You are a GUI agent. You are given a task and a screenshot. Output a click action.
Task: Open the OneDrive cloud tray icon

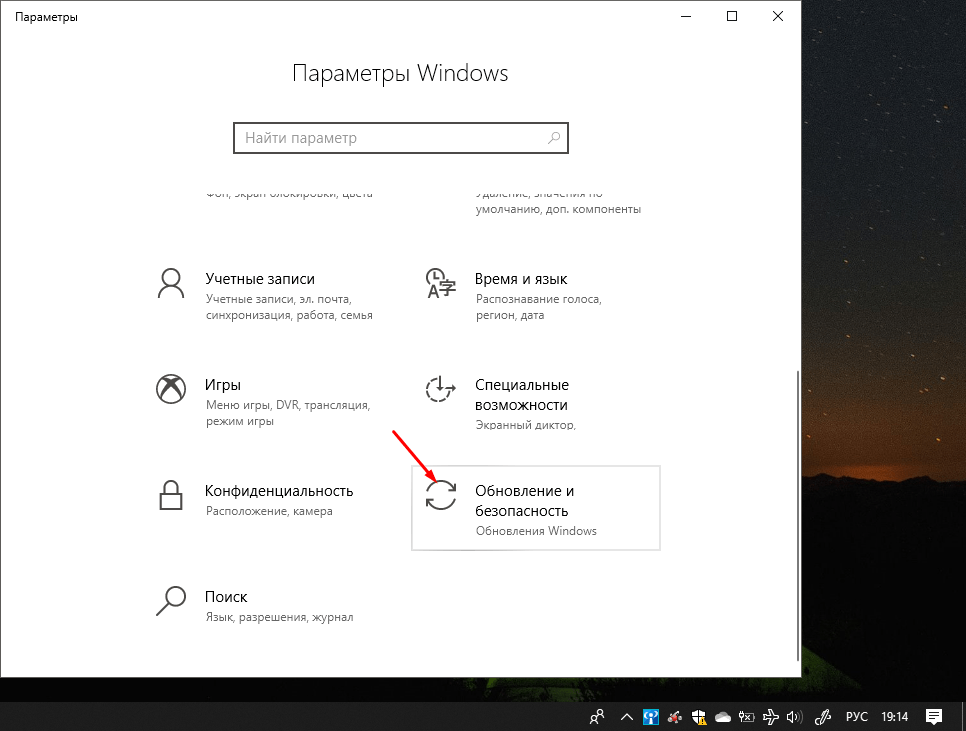[x=723, y=717]
